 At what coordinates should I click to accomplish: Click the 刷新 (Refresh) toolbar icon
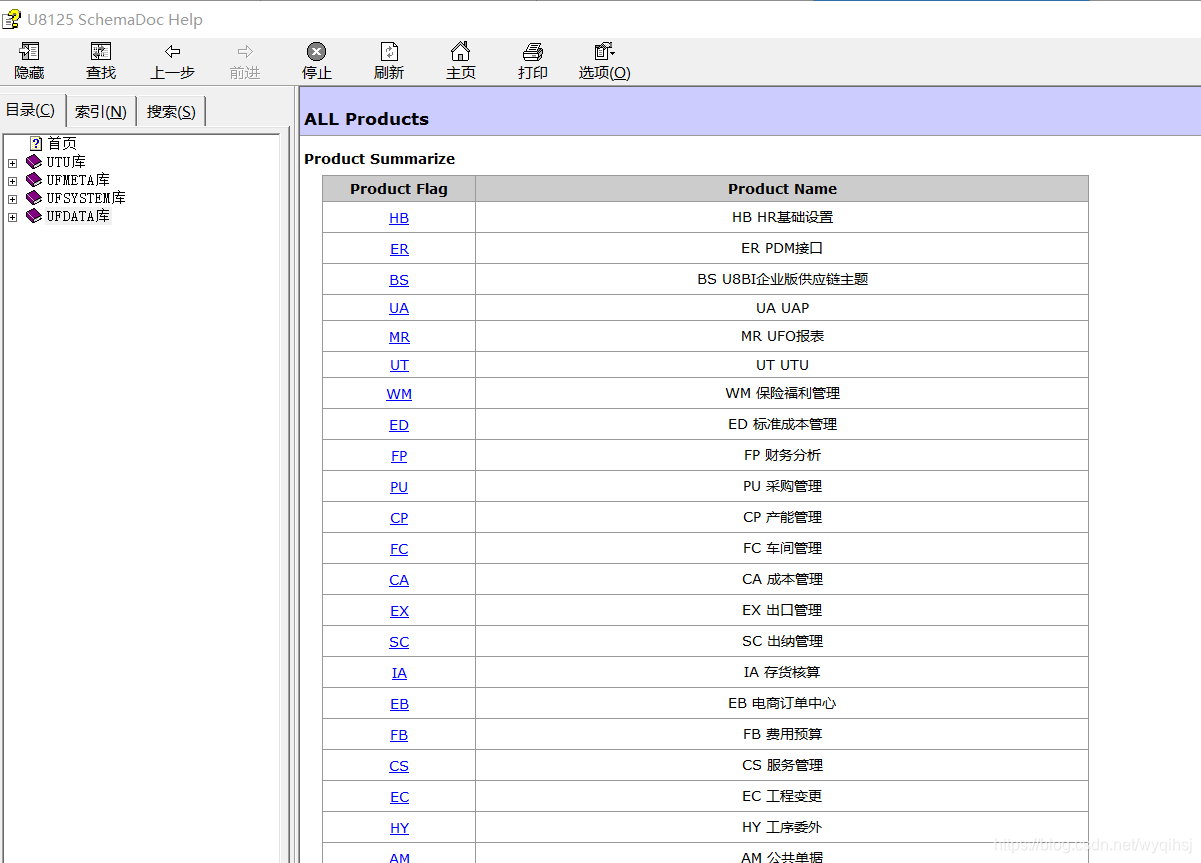[x=389, y=52]
